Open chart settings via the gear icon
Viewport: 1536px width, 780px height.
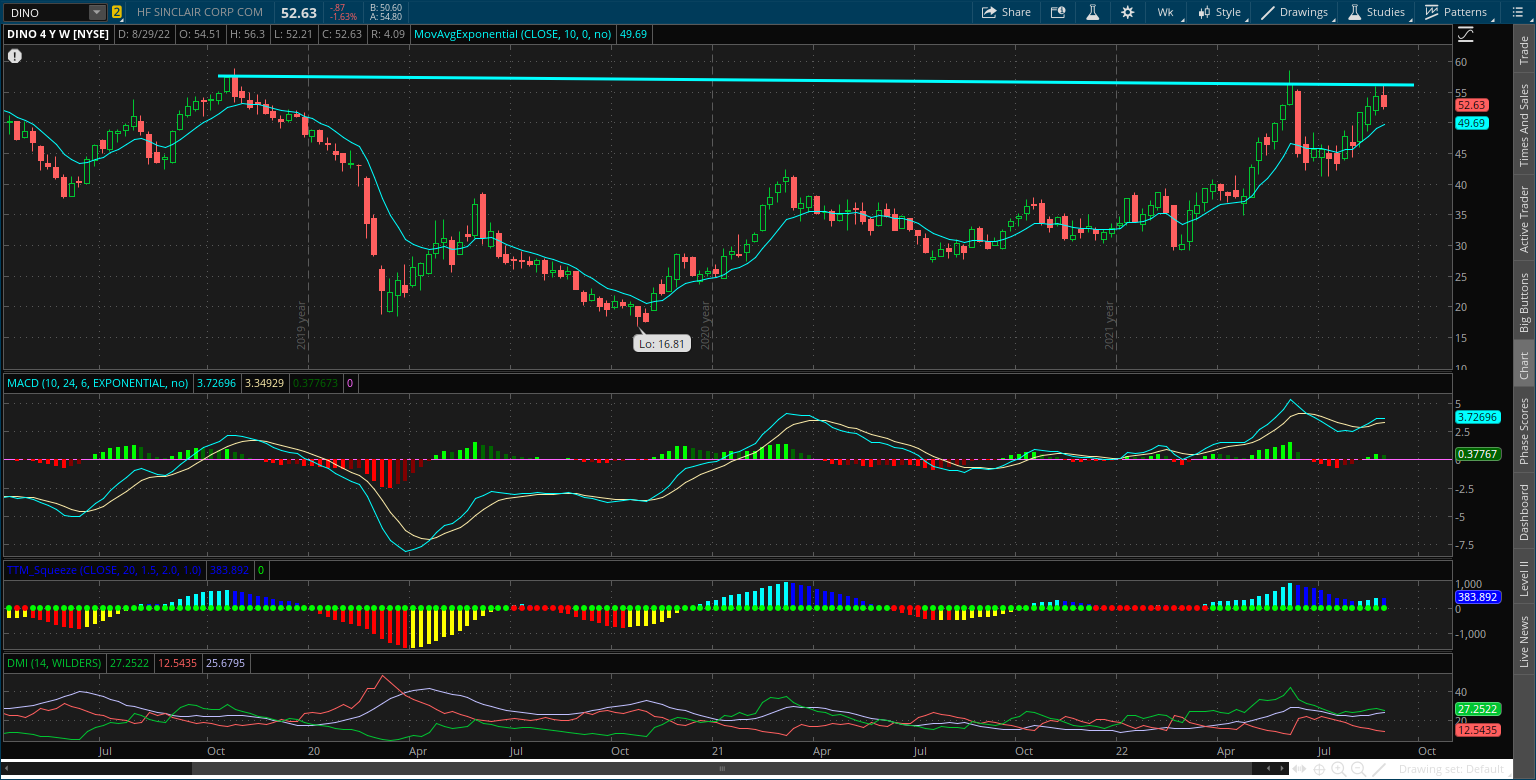click(x=1128, y=12)
